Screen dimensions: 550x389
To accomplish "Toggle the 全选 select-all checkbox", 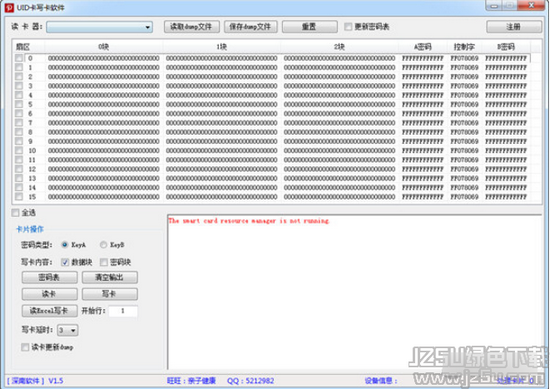I will click(15, 213).
